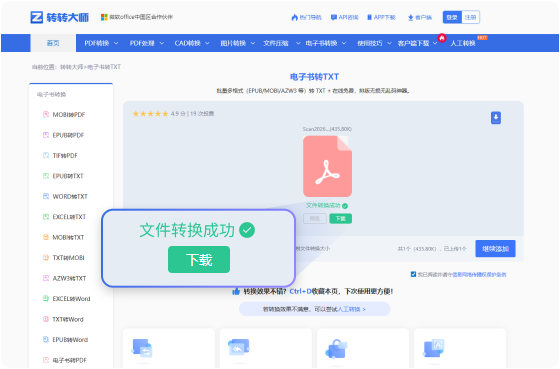This screenshot has height=369, width=560.
Task: Click the blue download-all icon in converter panel
Action: pyautogui.click(x=496, y=118)
